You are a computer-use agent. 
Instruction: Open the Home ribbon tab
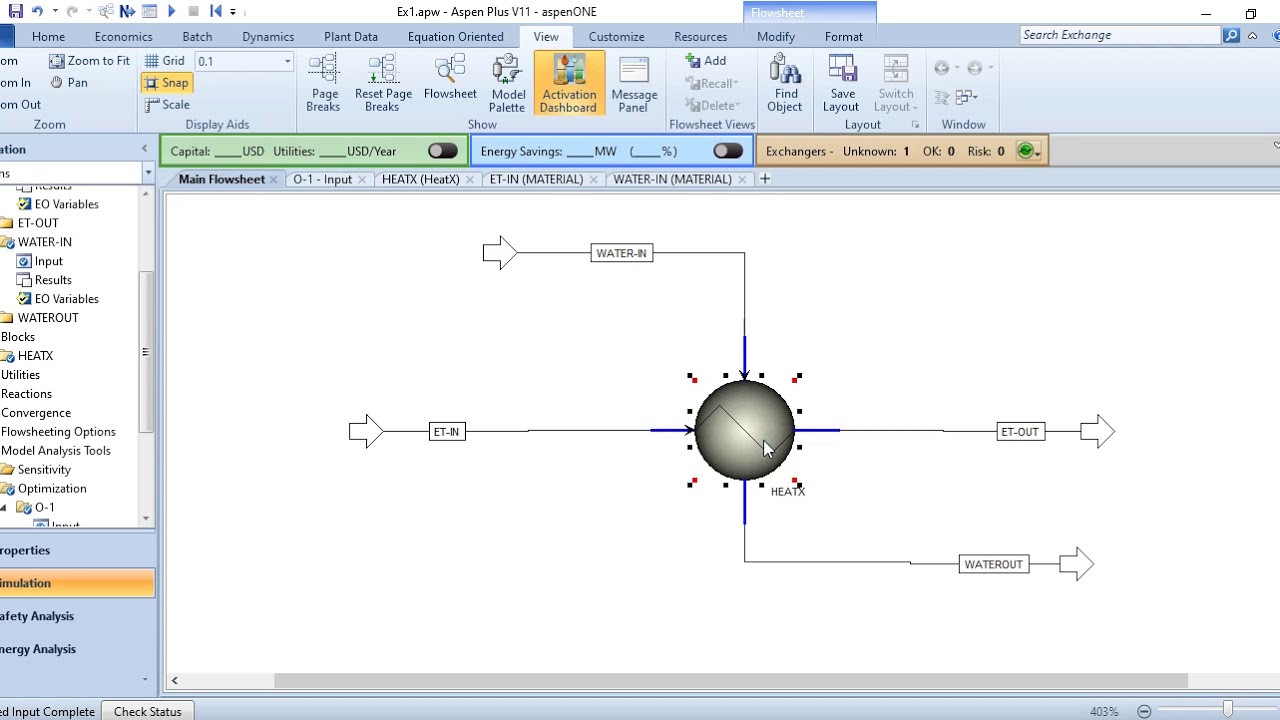(x=48, y=37)
